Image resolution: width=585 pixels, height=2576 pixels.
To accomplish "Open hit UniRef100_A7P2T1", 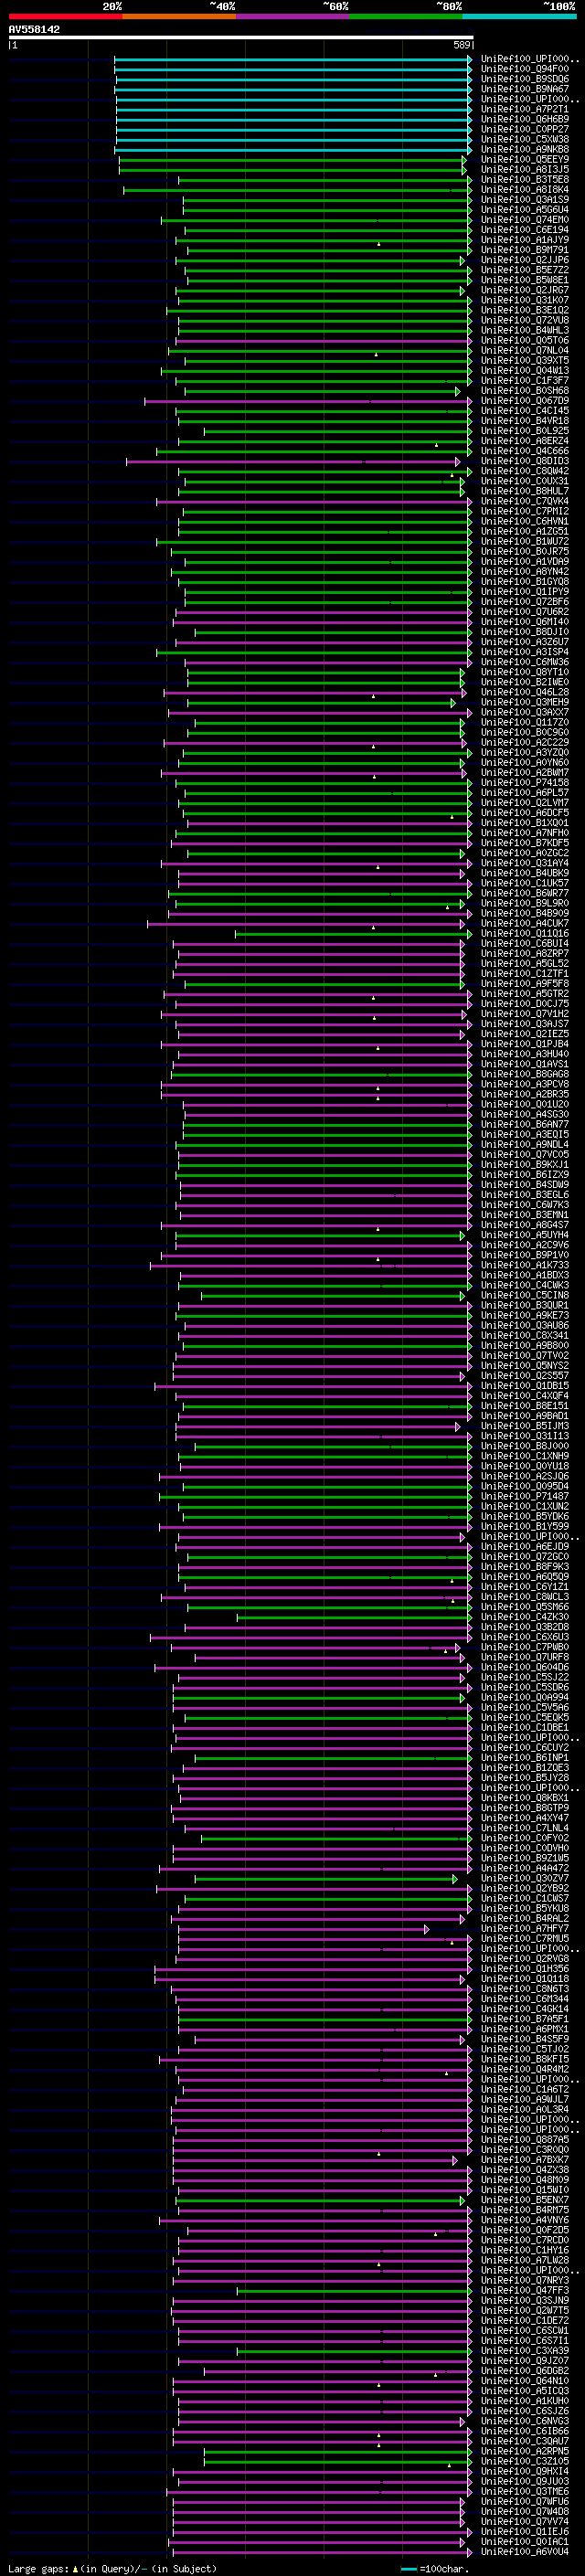I will [x=524, y=109].
